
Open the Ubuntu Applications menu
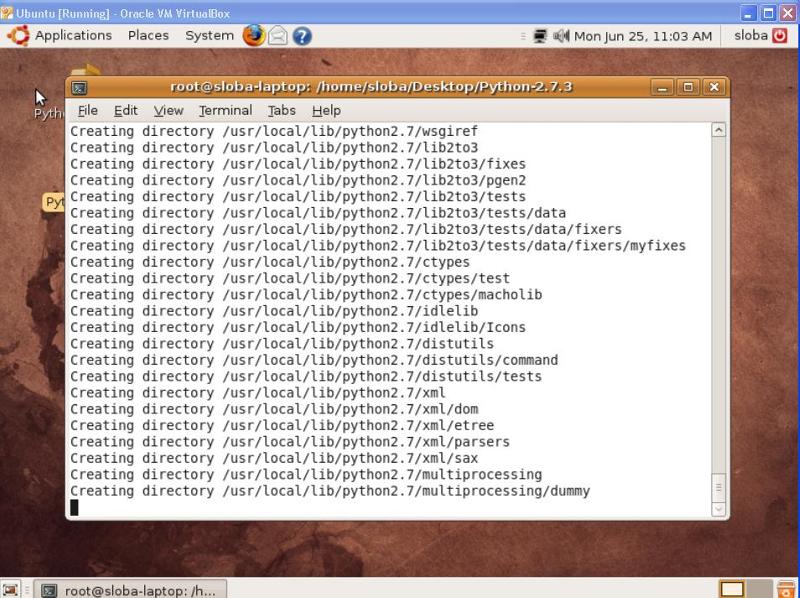click(73, 36)
